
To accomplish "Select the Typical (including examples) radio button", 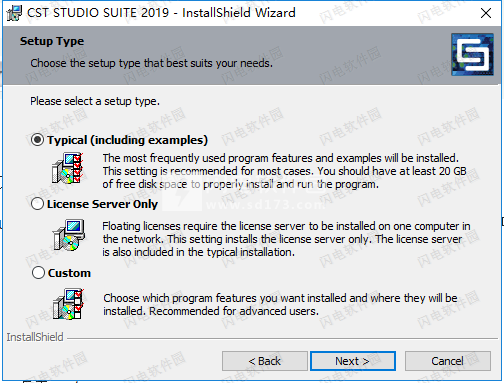I will [37, 140].
